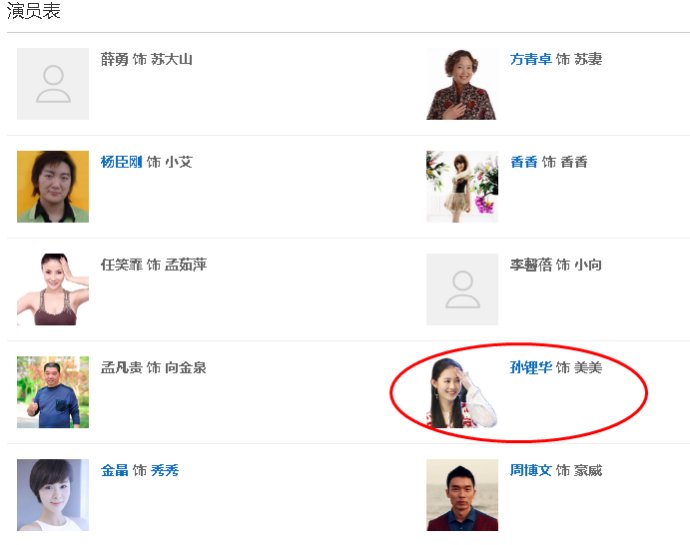Click the photo thumbnail beside 香香 饰 香香
The width and height of the screenshot is (690, 545).
[x=462, y=186]
